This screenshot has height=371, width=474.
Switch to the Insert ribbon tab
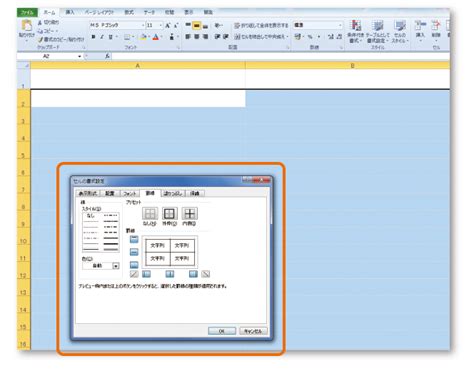70,12
